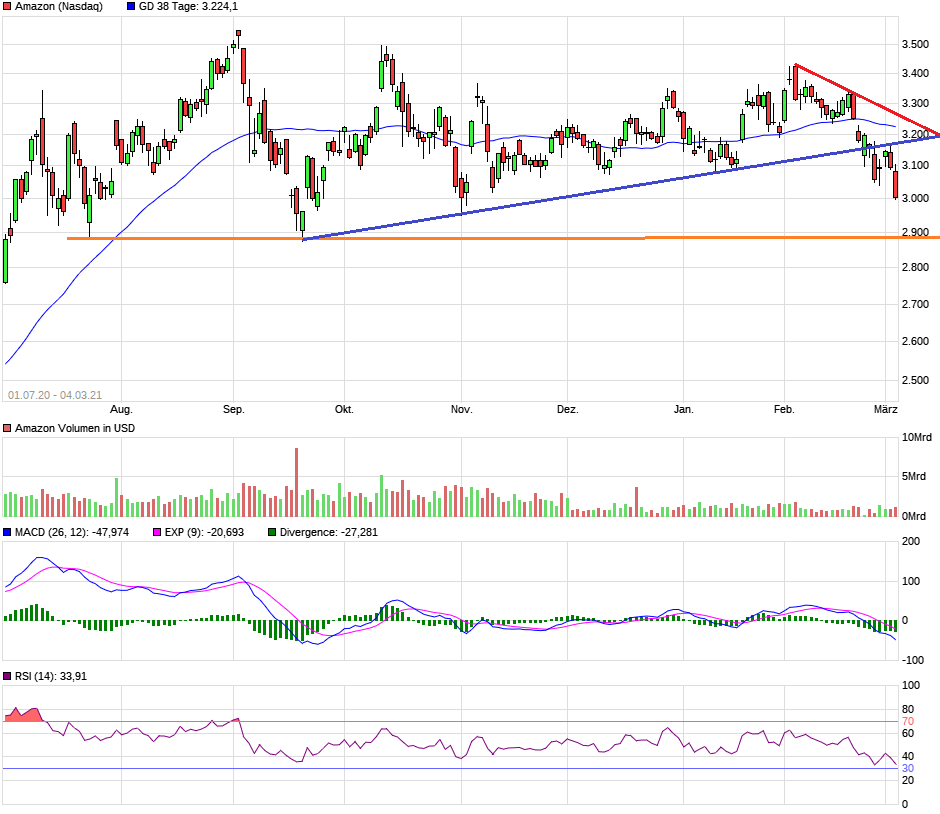Click the 'Aug.' month axis label
This screenshot has width=940, height=814.
pos(121,409)
